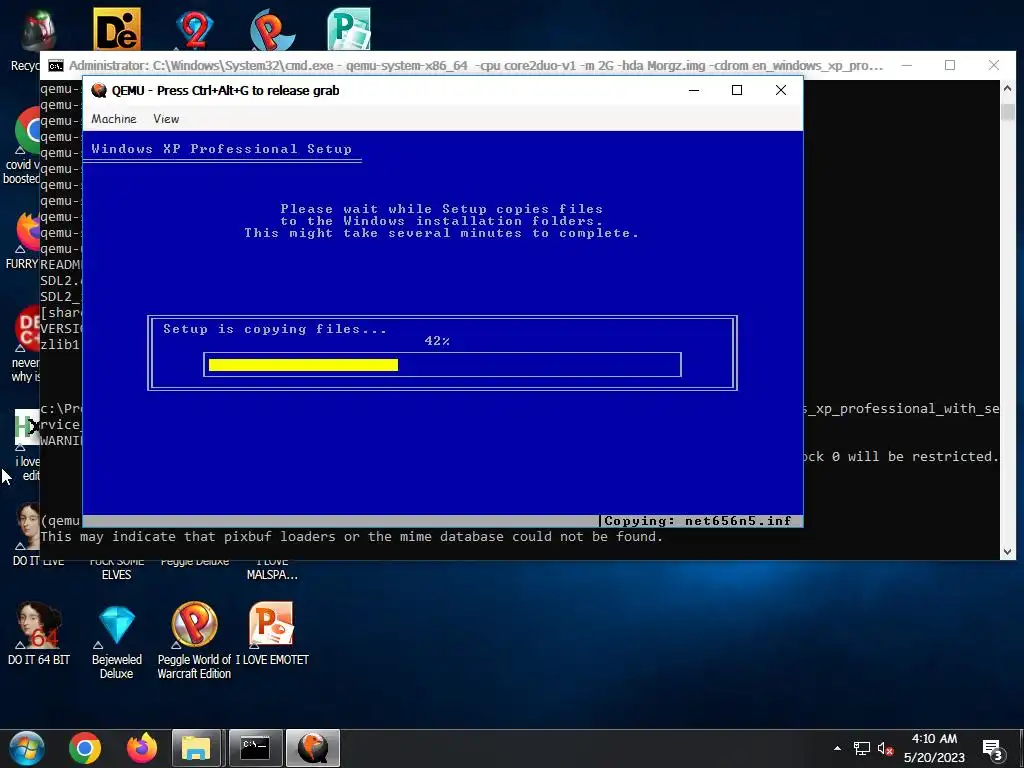
Task: Open the Peggle icon in top row
Action: (x=272, y=29)
